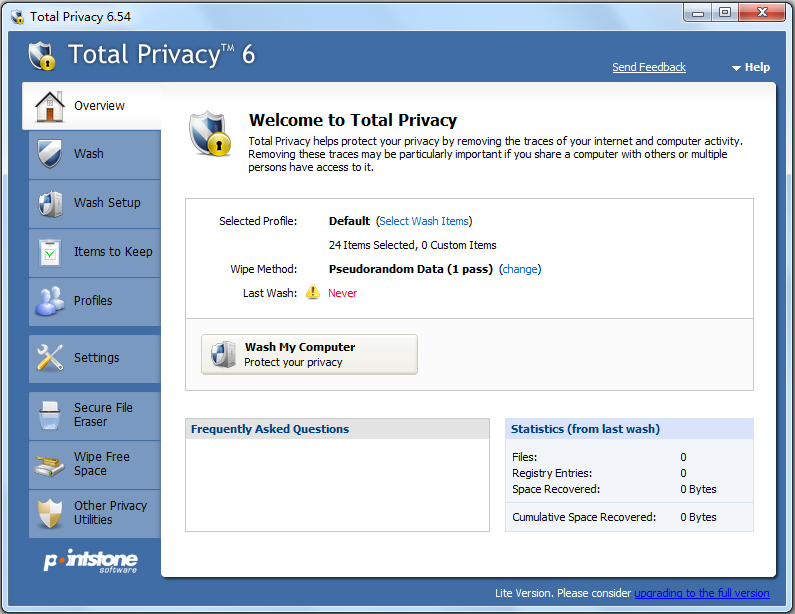This screenshot has width=795, height=614.
Task: Switch to the Wash tab
Action: click(95, 154)
